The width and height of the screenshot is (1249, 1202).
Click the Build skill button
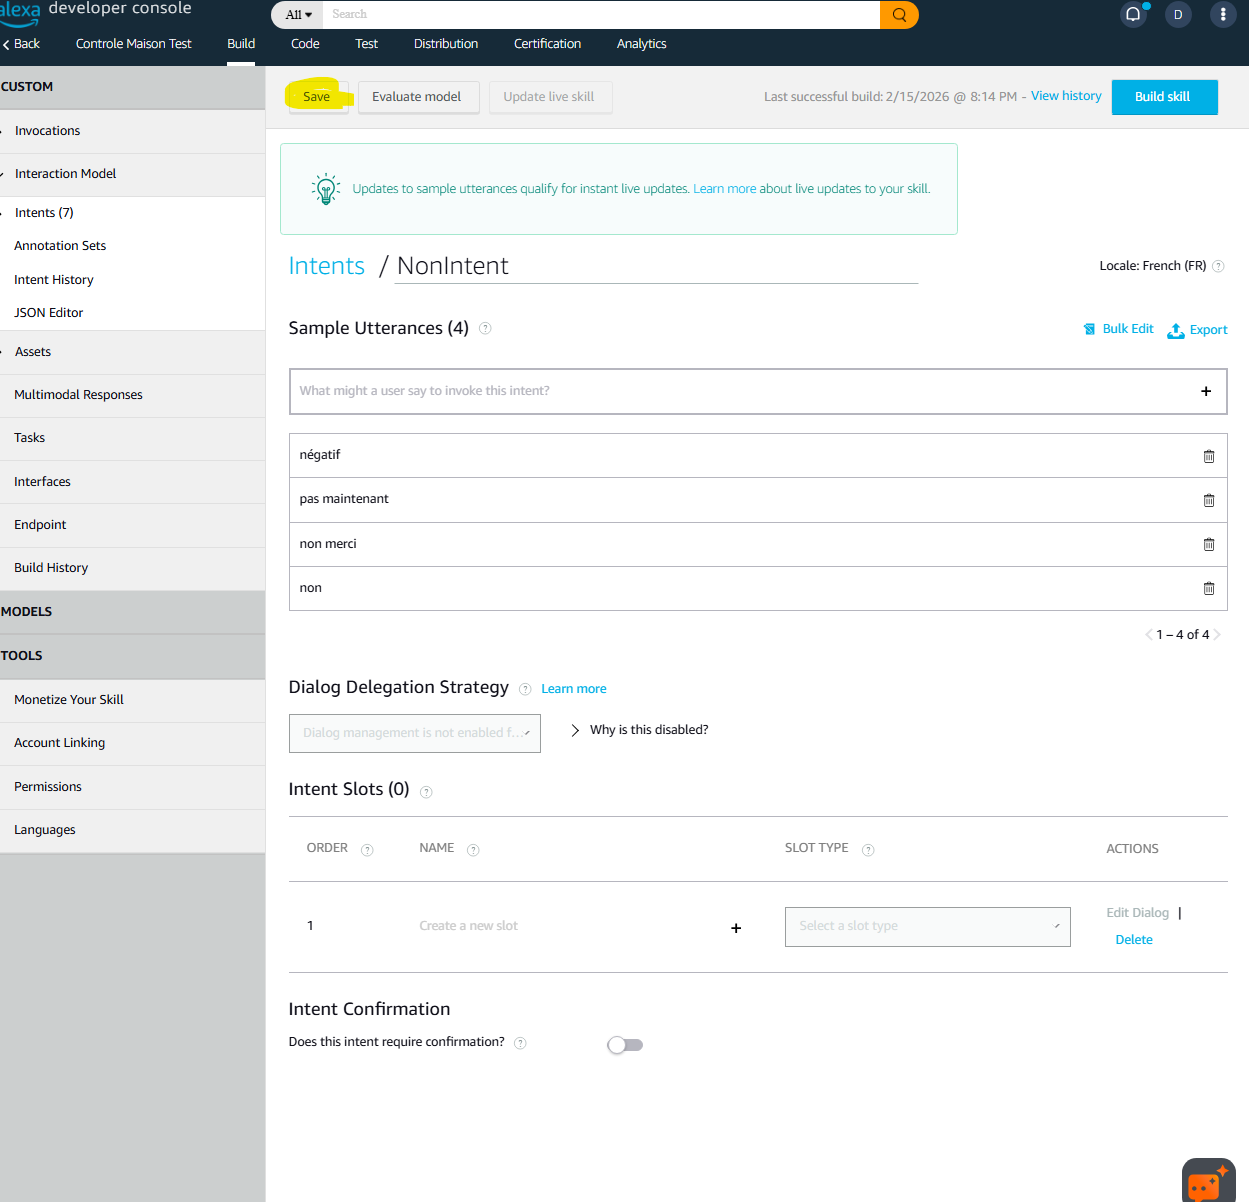coord(1163,97)
